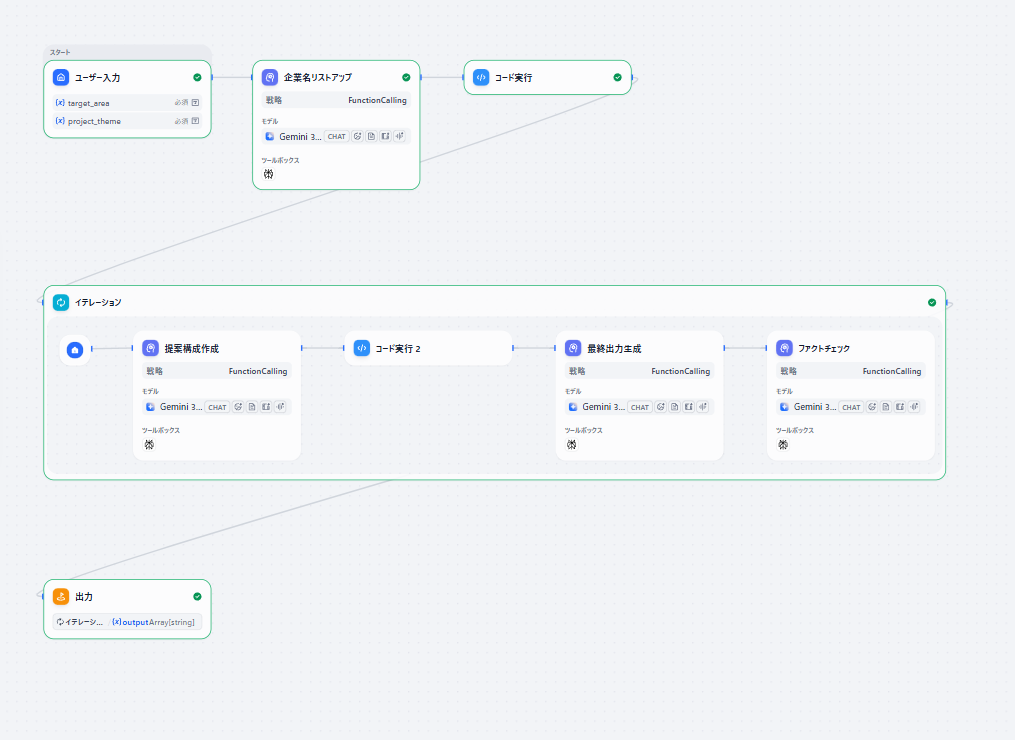Click the 戦略 FunctionCalling row in 企業名リストアップ
Screen dimensions: 1015x740
click(x=336, y=100)
